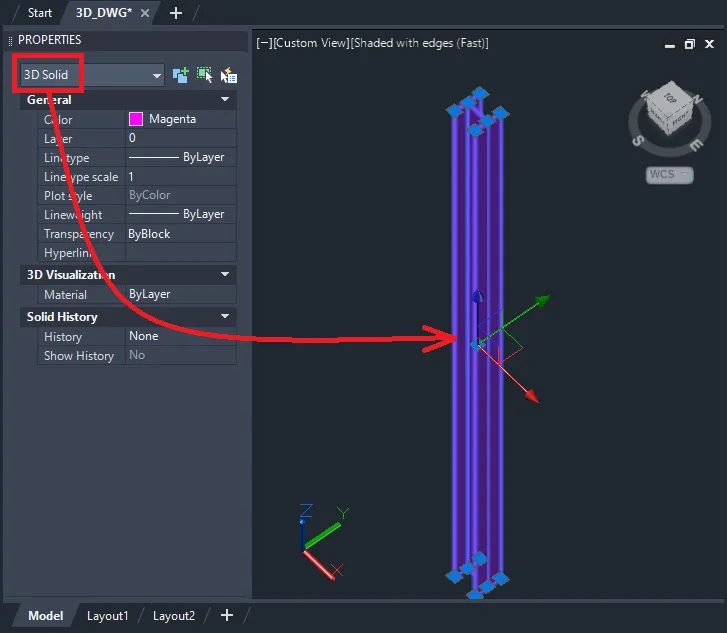Click the Show History No value

click(x=181, y=355)
